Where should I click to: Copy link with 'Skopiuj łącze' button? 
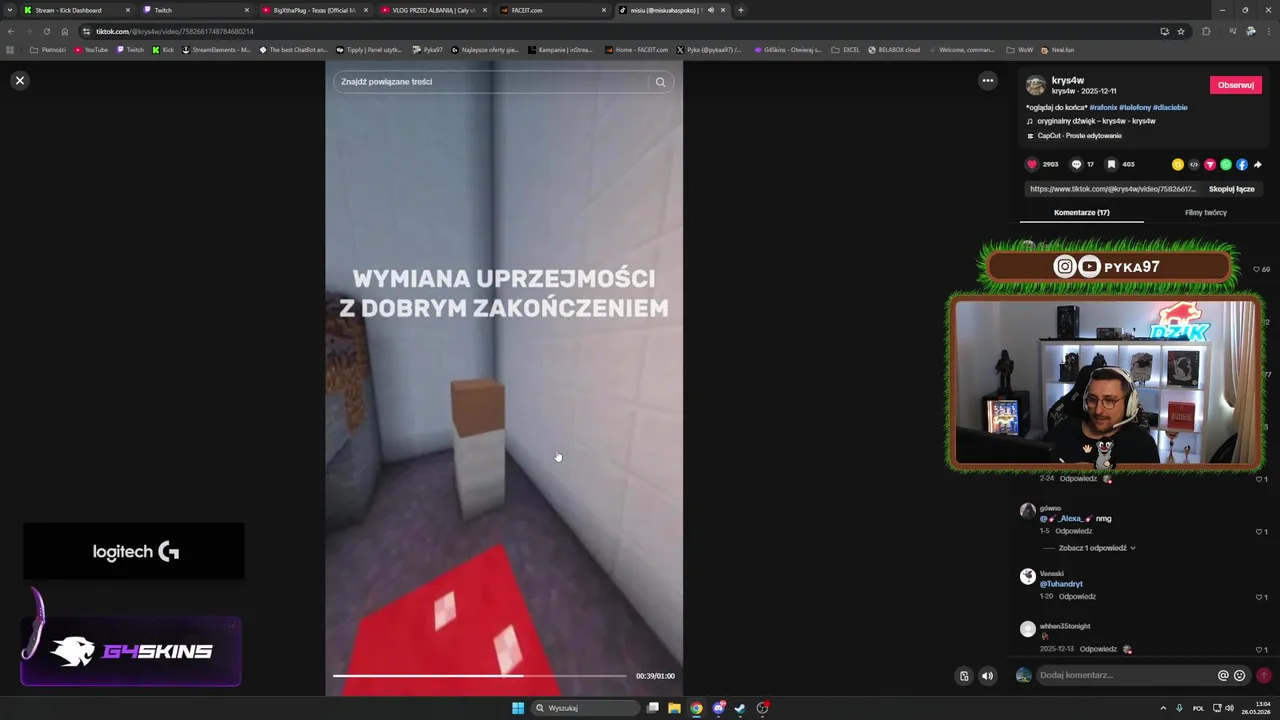pos(1231,189)
